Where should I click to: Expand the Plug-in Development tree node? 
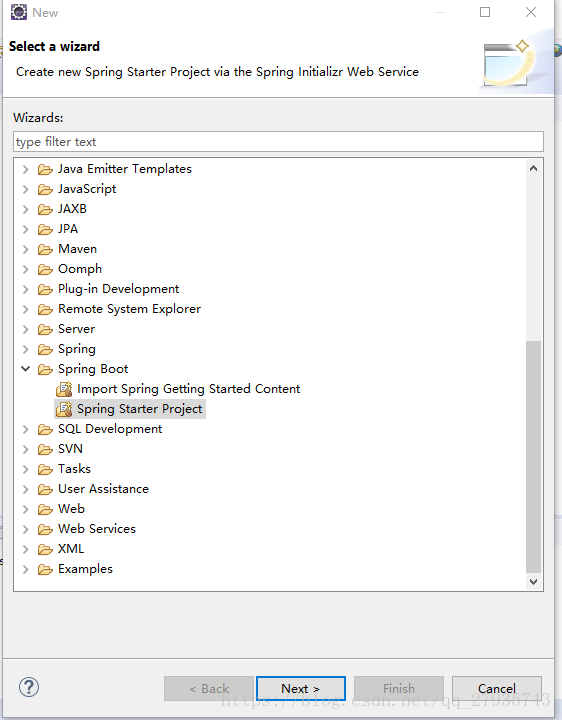tap(26, 289)
